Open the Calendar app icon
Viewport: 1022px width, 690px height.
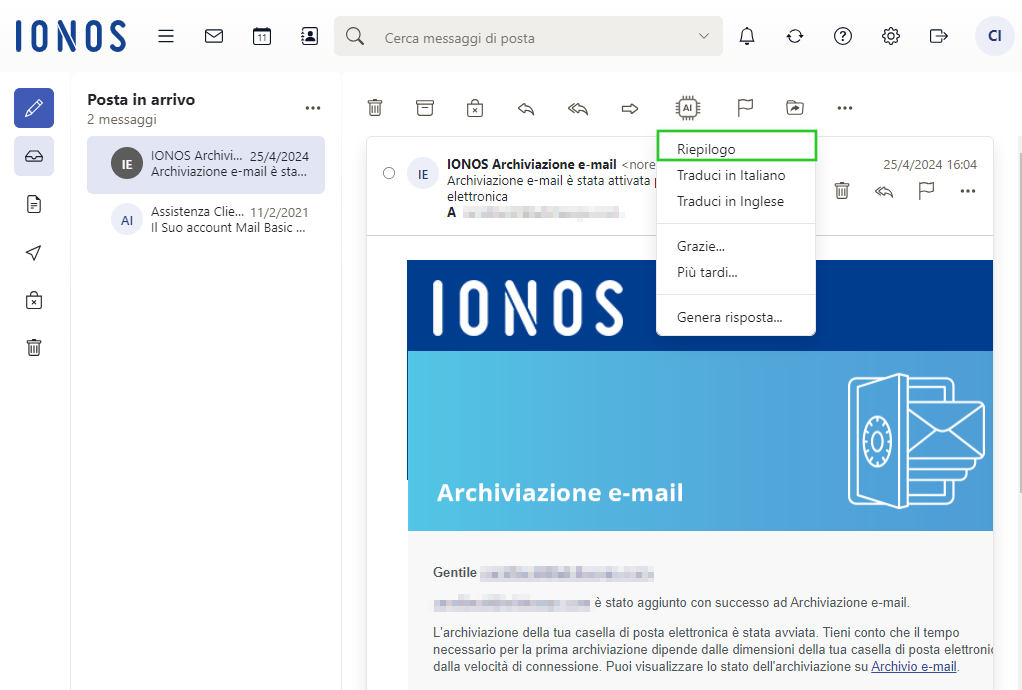pyautogui.click(x=261, y=36)
